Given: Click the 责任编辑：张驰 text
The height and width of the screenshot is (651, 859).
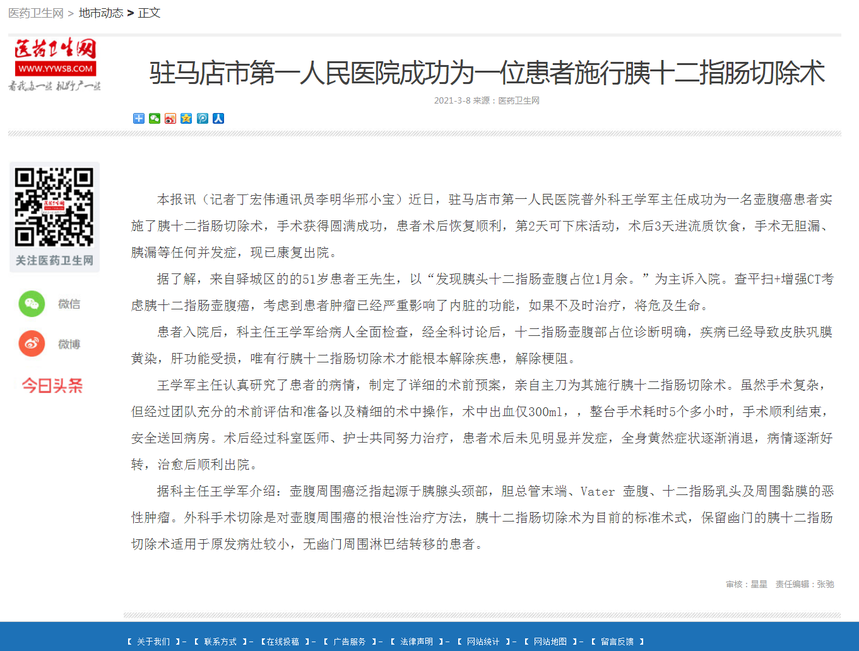Looking at the screenshot, I should pyautogui.click(x=805, y=584).
